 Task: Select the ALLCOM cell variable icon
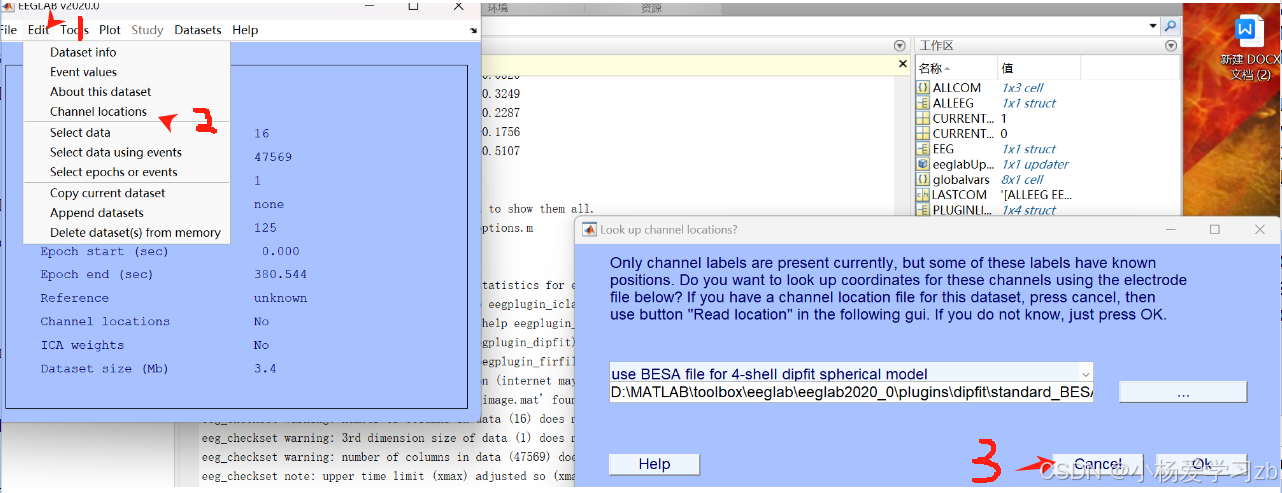[923, 88]
